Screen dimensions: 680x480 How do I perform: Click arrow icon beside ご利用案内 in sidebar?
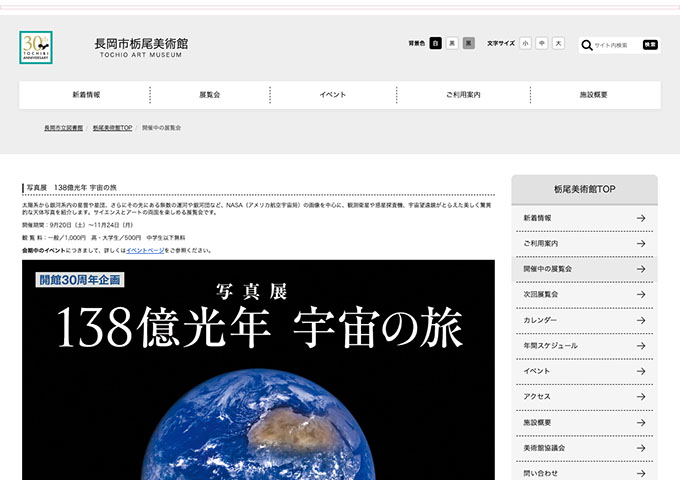point(640,243)
